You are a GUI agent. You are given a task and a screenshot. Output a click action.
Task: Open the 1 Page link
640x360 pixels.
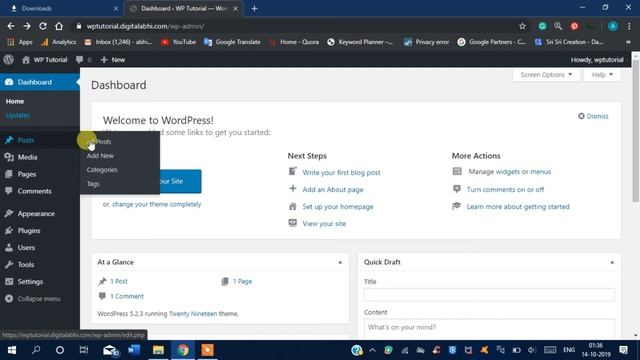click(x=242, y=281)
